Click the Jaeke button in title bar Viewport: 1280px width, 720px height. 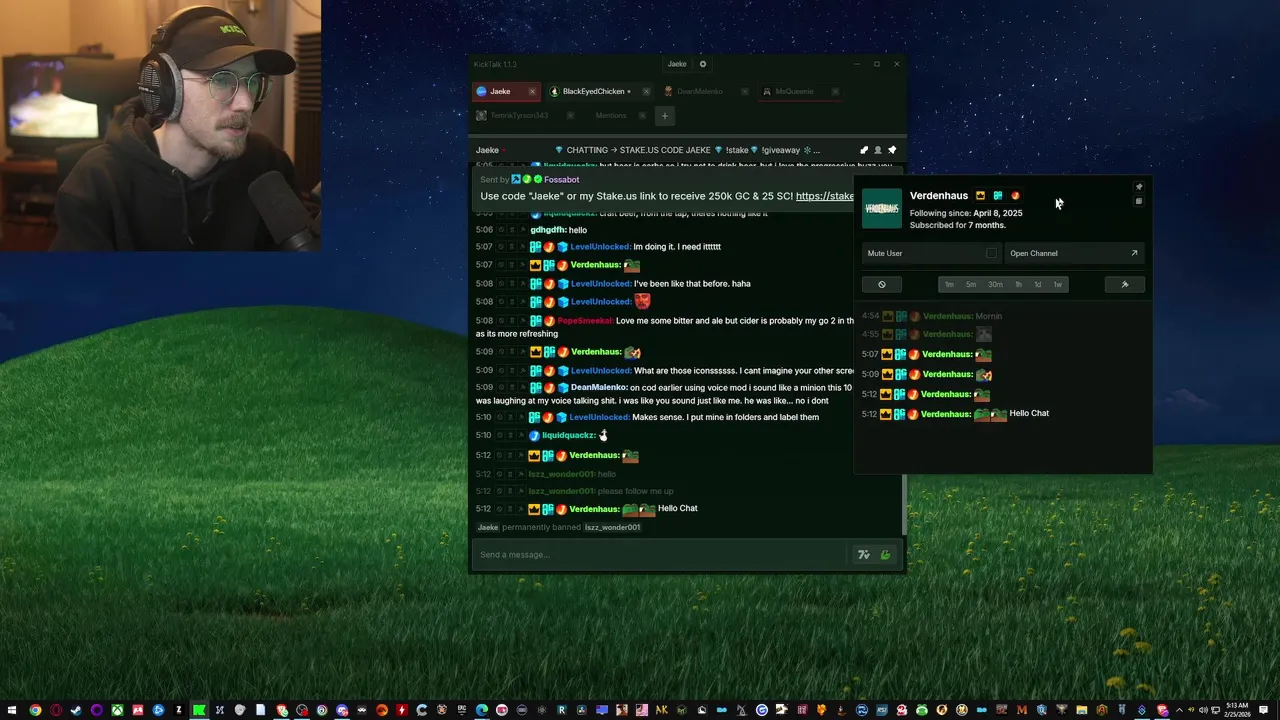[677, 64]
